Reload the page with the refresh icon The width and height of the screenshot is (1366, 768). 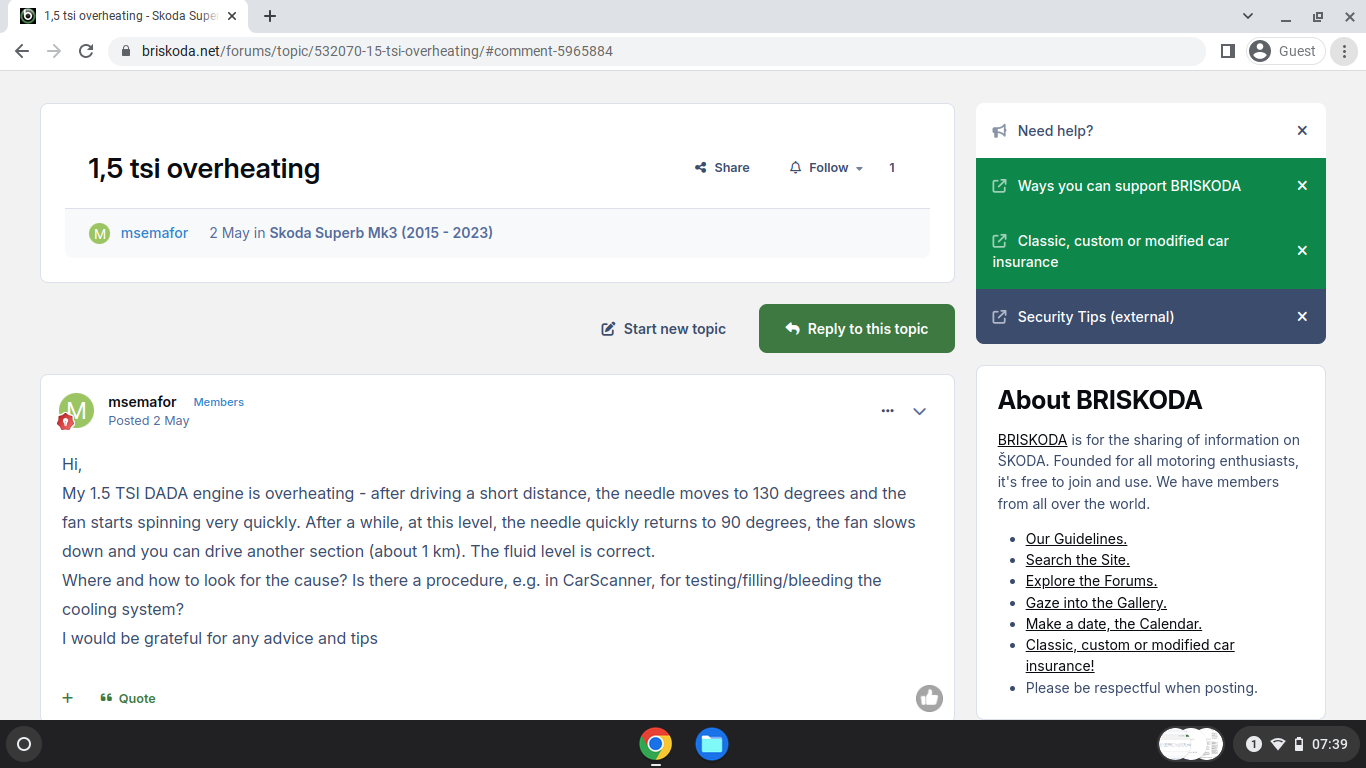click(x=86, y=51)
